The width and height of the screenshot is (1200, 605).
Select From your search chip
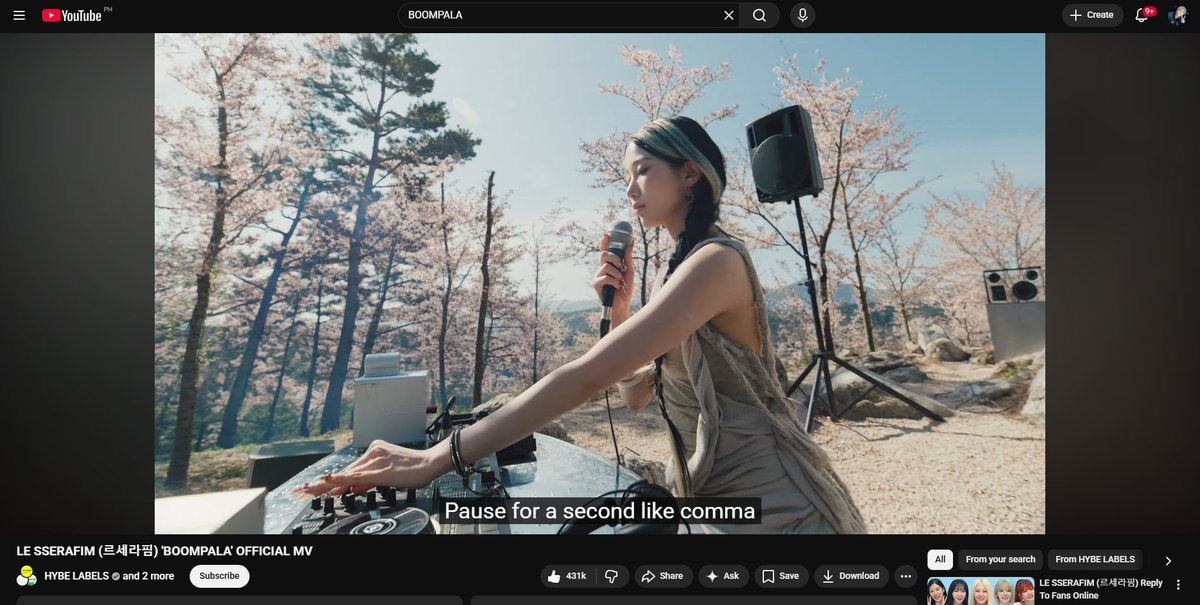pyautogui.click(x=1000, y=560)
